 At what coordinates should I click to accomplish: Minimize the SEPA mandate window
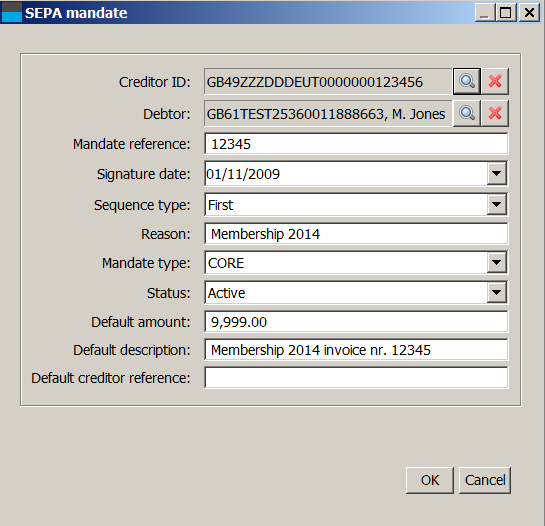[x=485, y=13]
